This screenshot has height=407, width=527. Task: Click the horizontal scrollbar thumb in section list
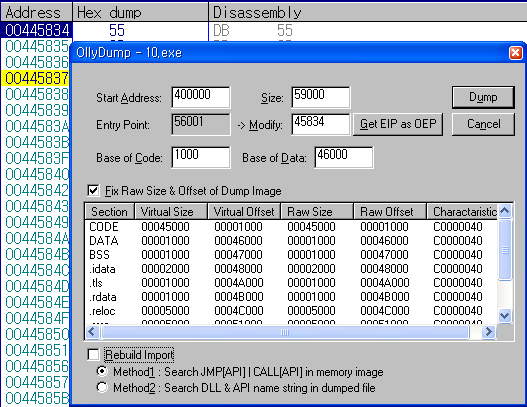coord(285,332)
